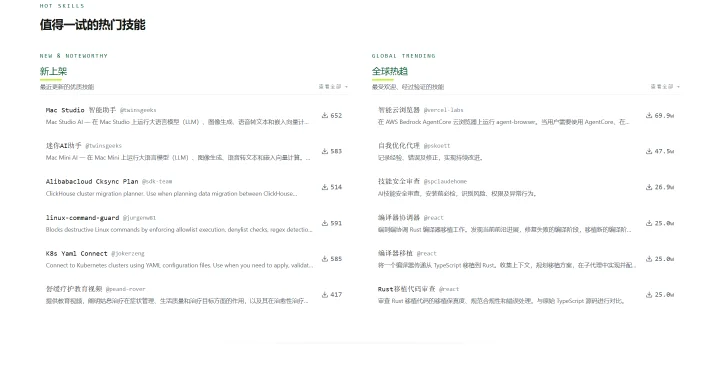The height and width of the screenshot is (374, 720).
Task: Open the linux-command-guard skill
Action: tap(82, 217)
